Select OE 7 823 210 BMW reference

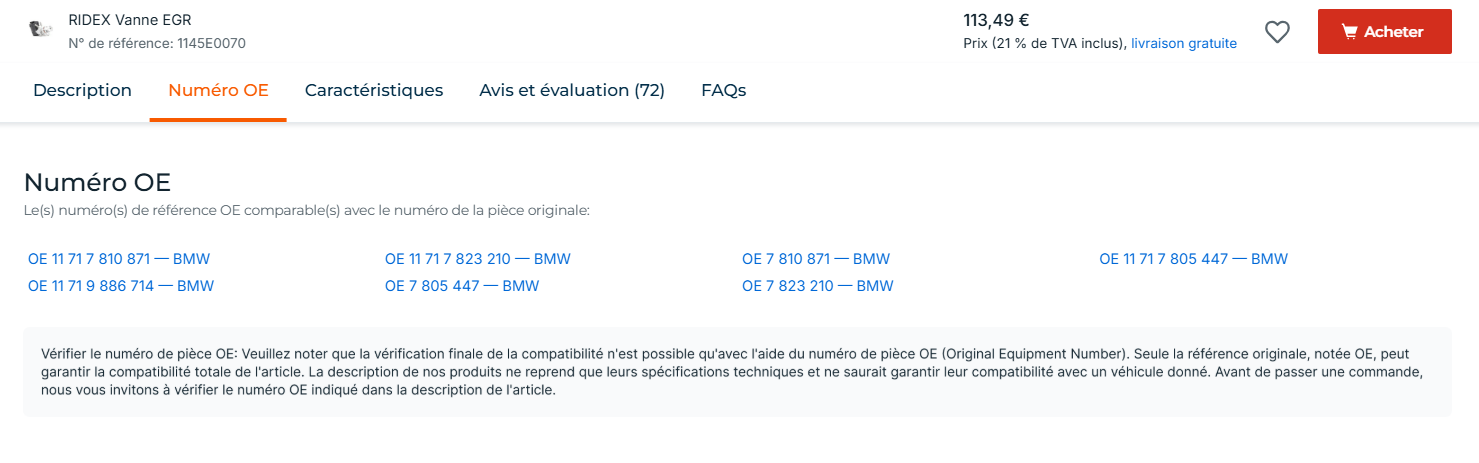(818, 286)
